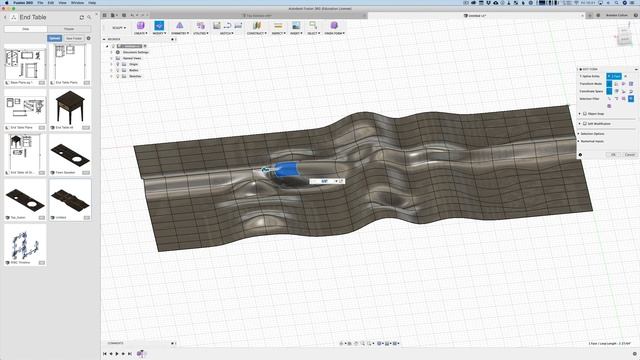Image resolution: width=640 pixels, height=360 pixels.
Task: Click the data panel grid icon
Action: click(105, 16)
